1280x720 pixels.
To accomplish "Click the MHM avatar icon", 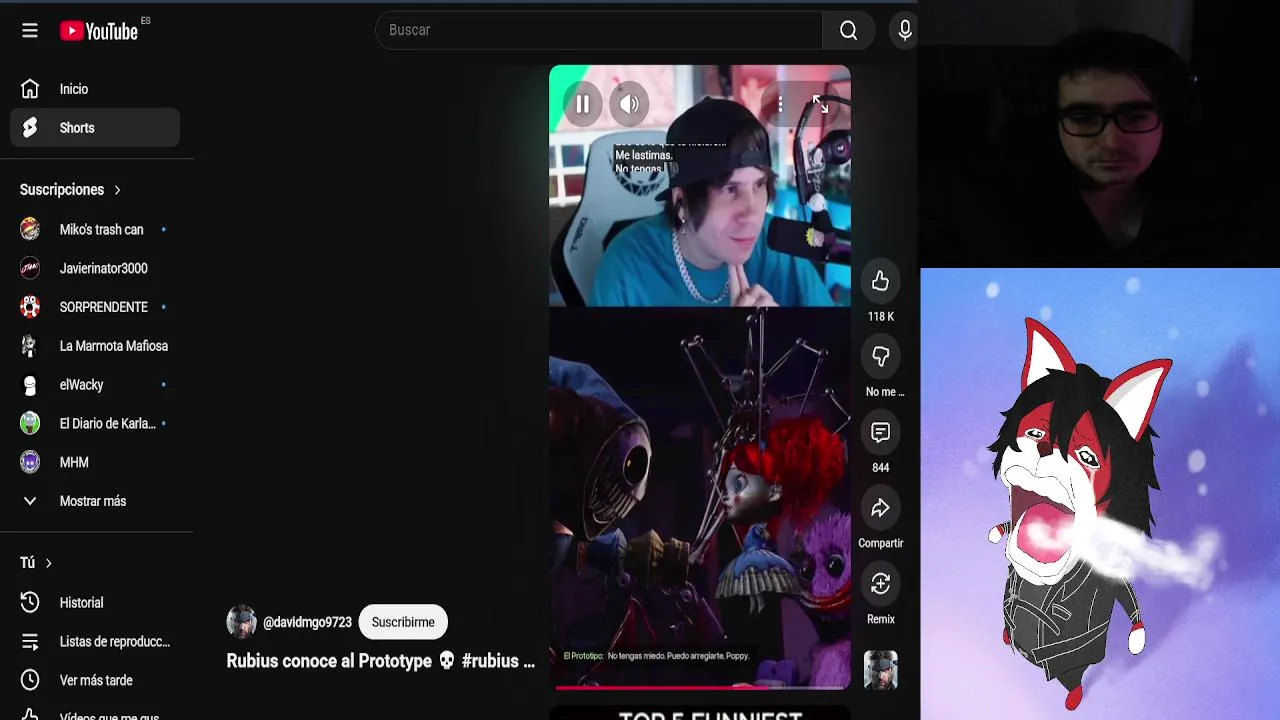I will 30,463.
